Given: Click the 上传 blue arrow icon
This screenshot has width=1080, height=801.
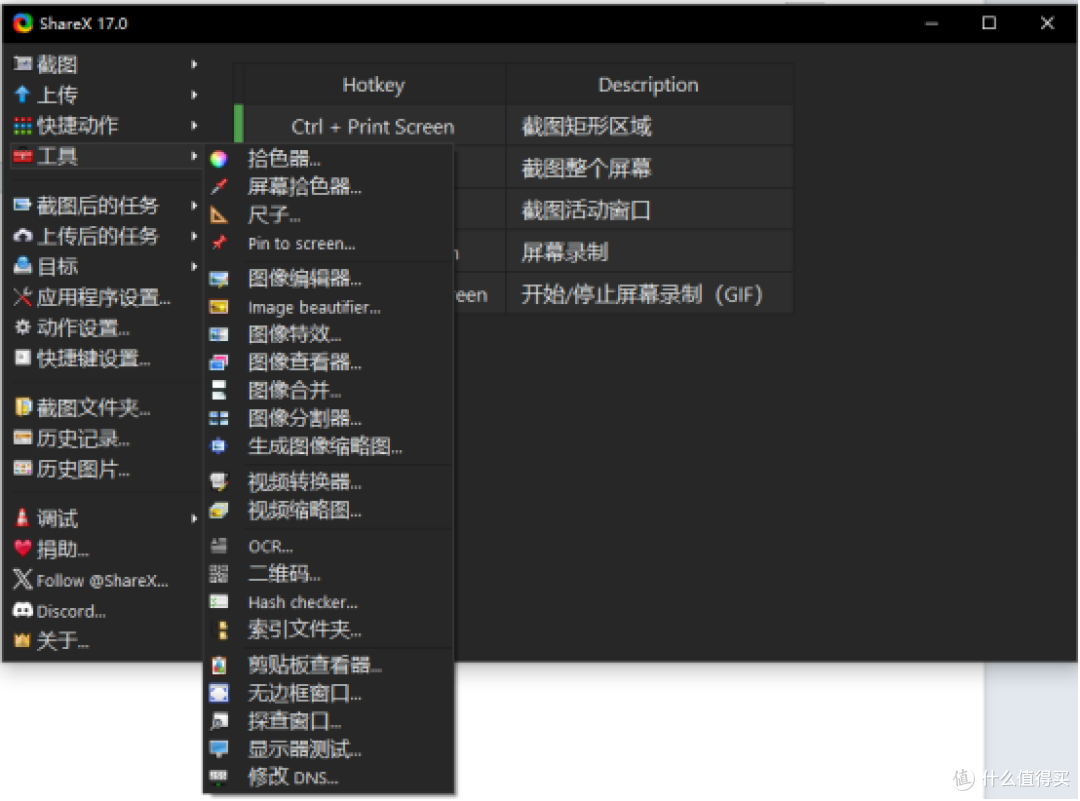Looking at the screenshot, I should [x=22, y=94].
